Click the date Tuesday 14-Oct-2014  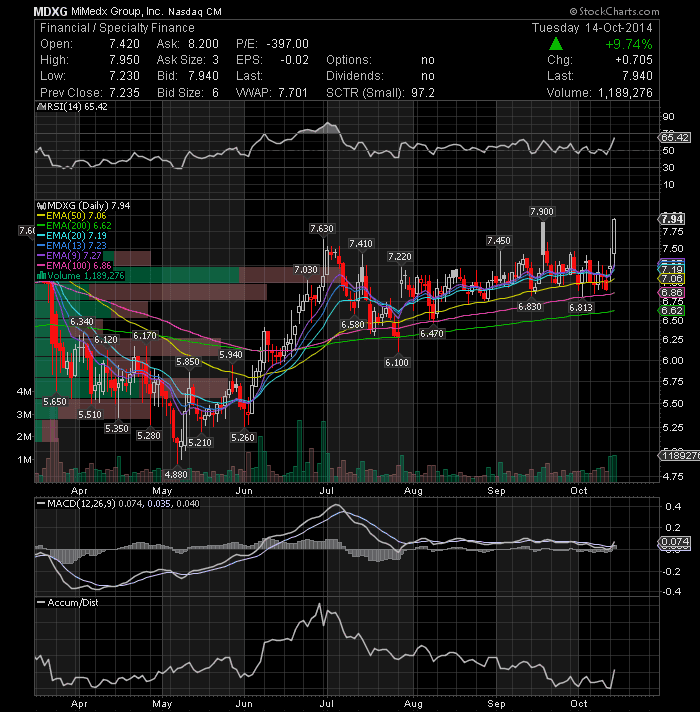coord(592,28)
